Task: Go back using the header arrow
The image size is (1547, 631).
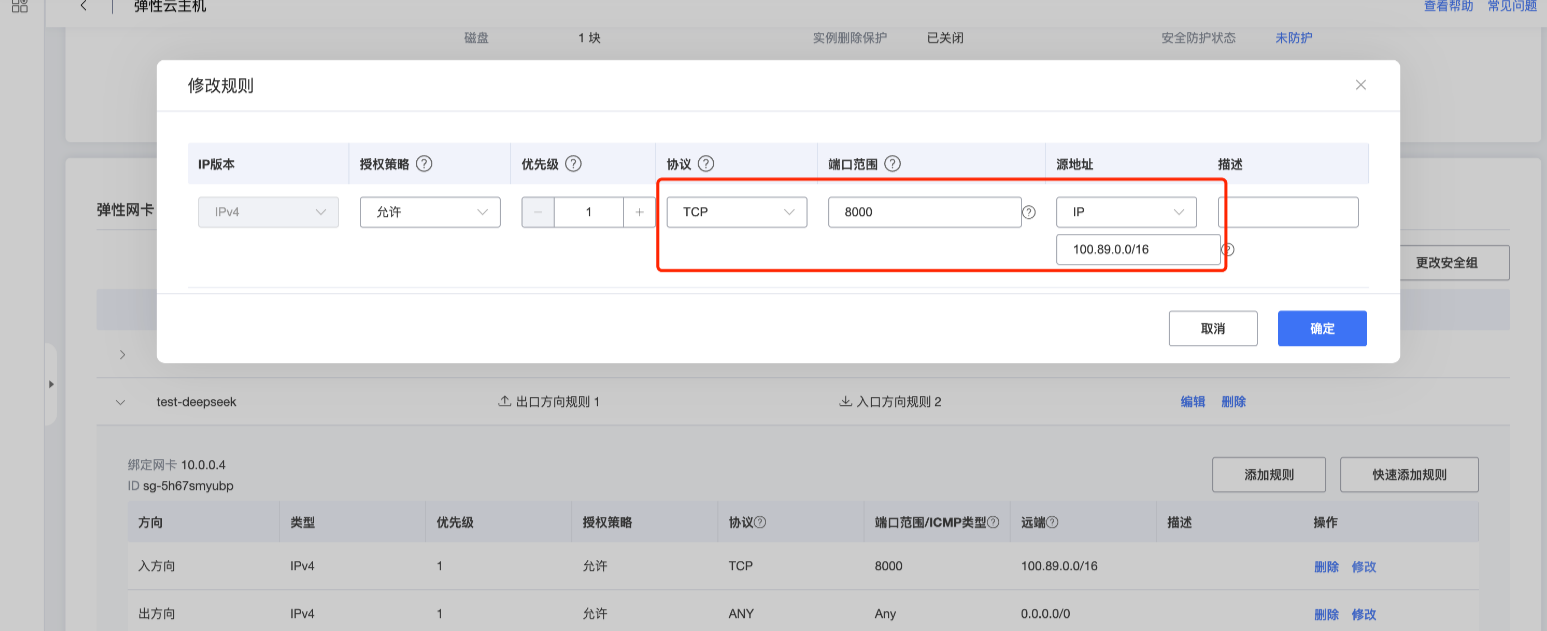Action: pyautogui.click(x=83, y=6)
